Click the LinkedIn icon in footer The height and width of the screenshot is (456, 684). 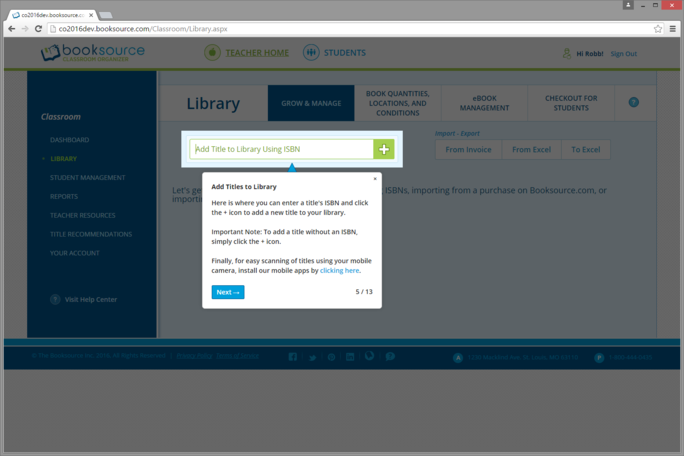(x=350, y=357)
